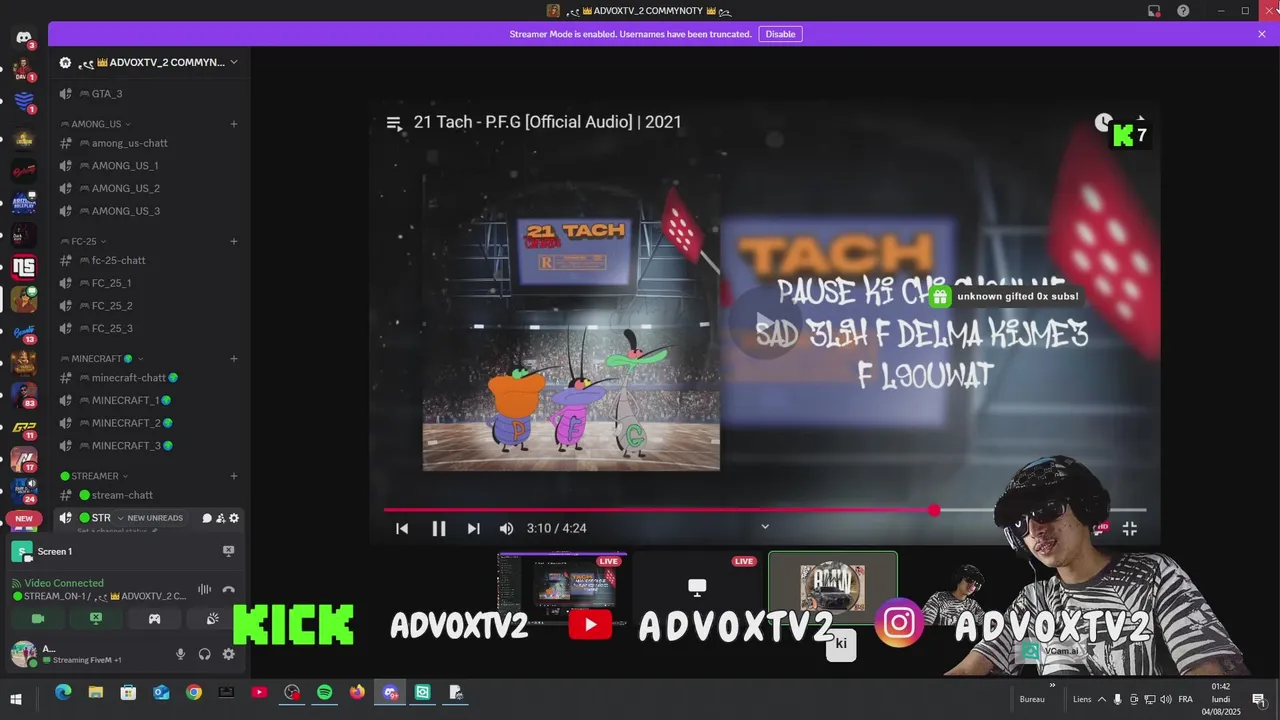The height and width of the screenshot is (720, 1280).
Task: Skip to next video track
Action: click(474, 528)
